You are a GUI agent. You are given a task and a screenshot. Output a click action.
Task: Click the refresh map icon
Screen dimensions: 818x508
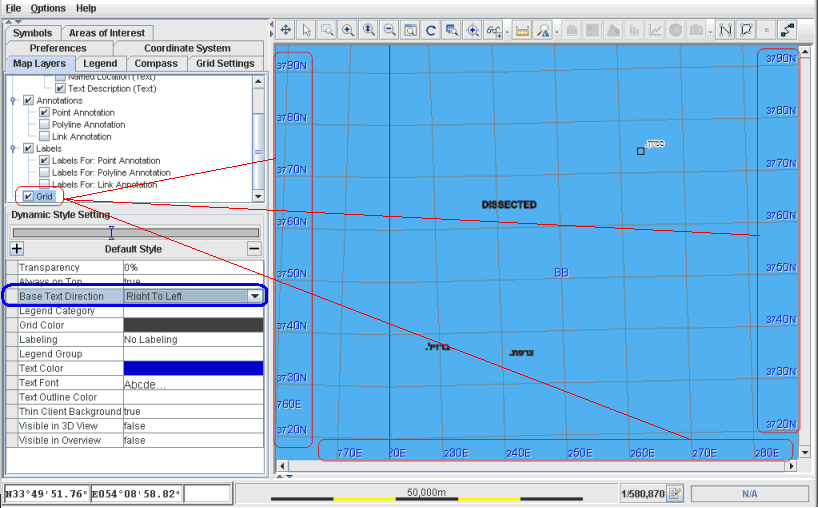[431, 30]
